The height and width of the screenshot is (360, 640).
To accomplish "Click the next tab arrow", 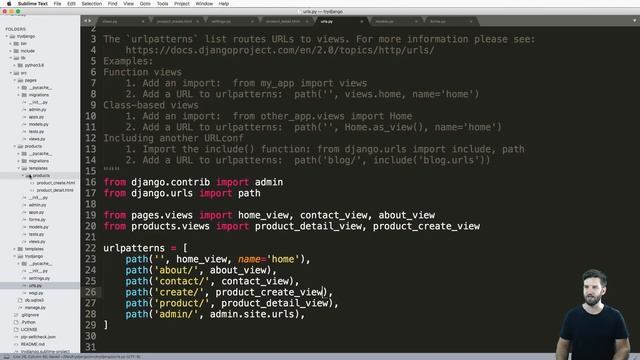I will 90,21.
